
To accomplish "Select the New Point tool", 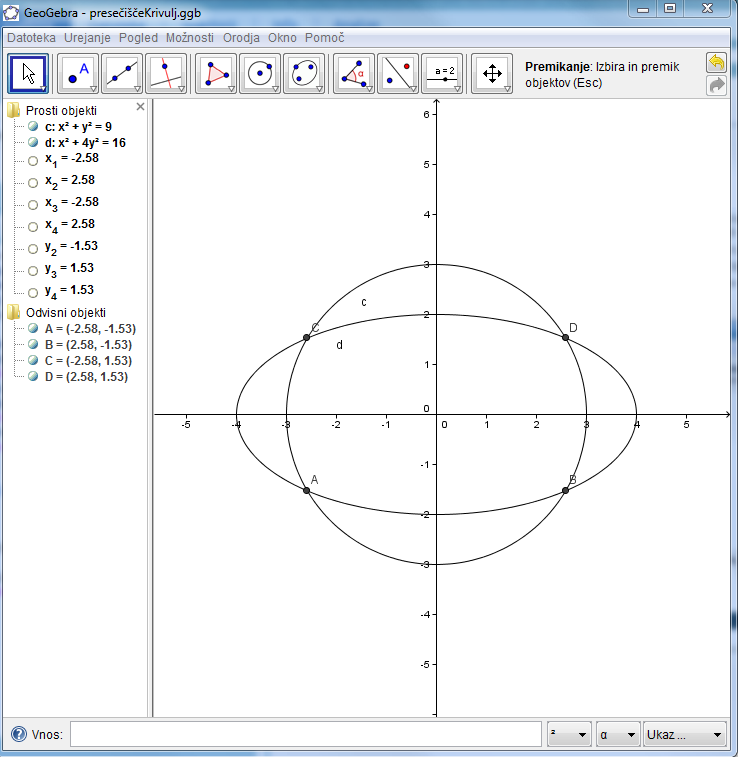I will point(78,74).
